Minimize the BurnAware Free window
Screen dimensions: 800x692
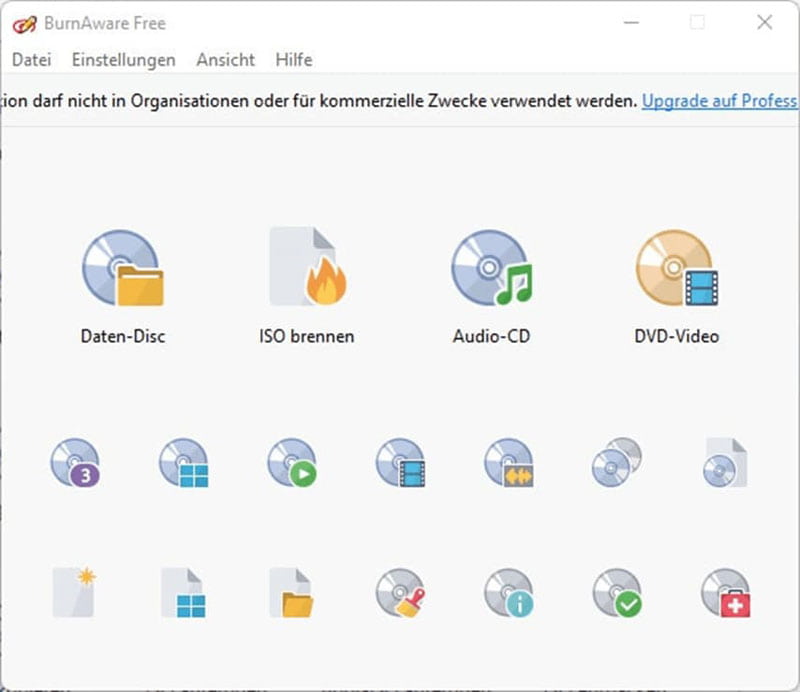coord(631,22)
